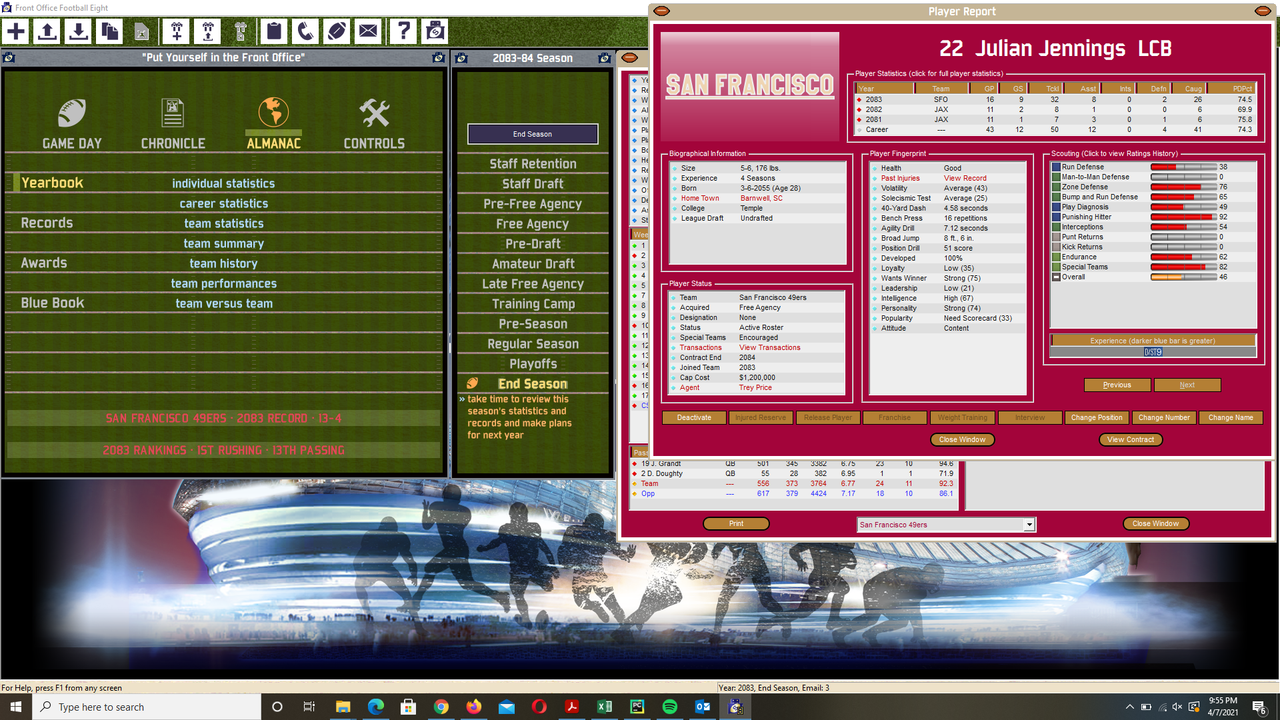Click the Windows search box
1280x720 pixels.
[147, 707]
